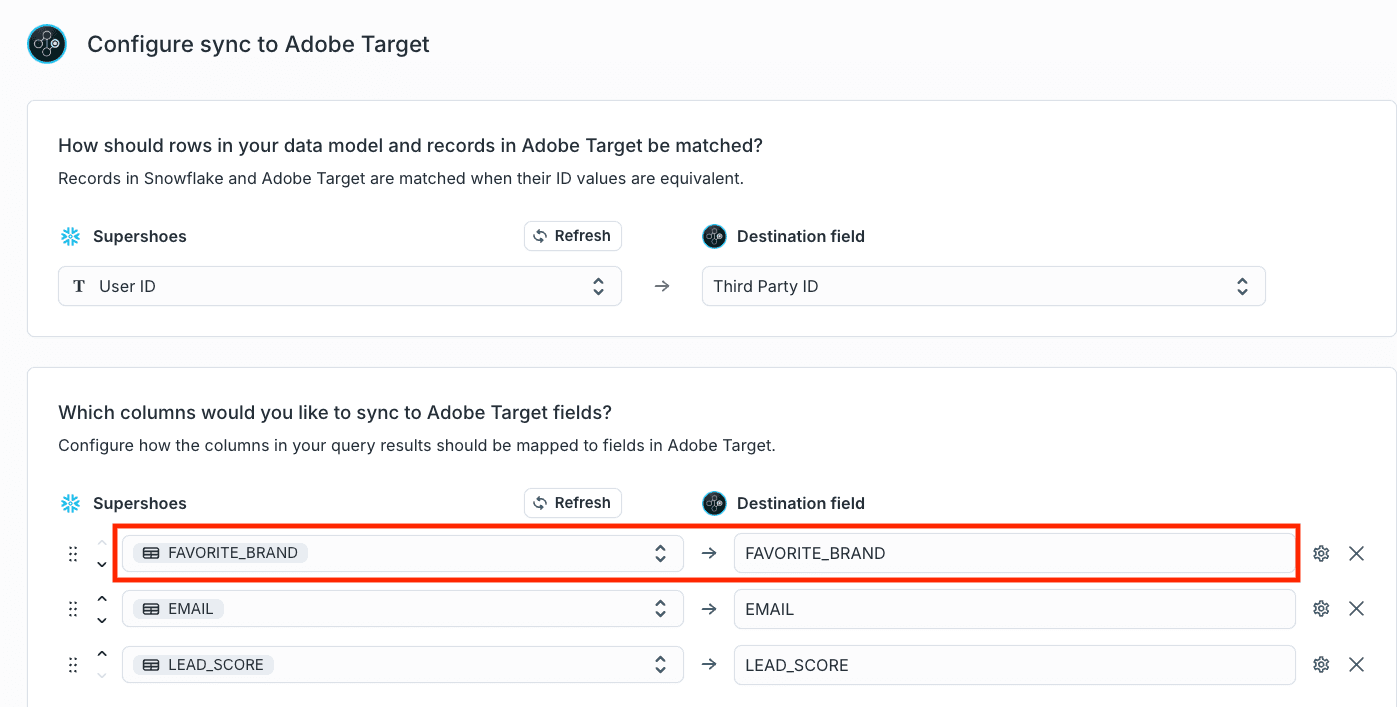Open the User ID source dropdown
Image resolution: width=1397 pixels, height=707 pixels.
click(x=340, y=286)
